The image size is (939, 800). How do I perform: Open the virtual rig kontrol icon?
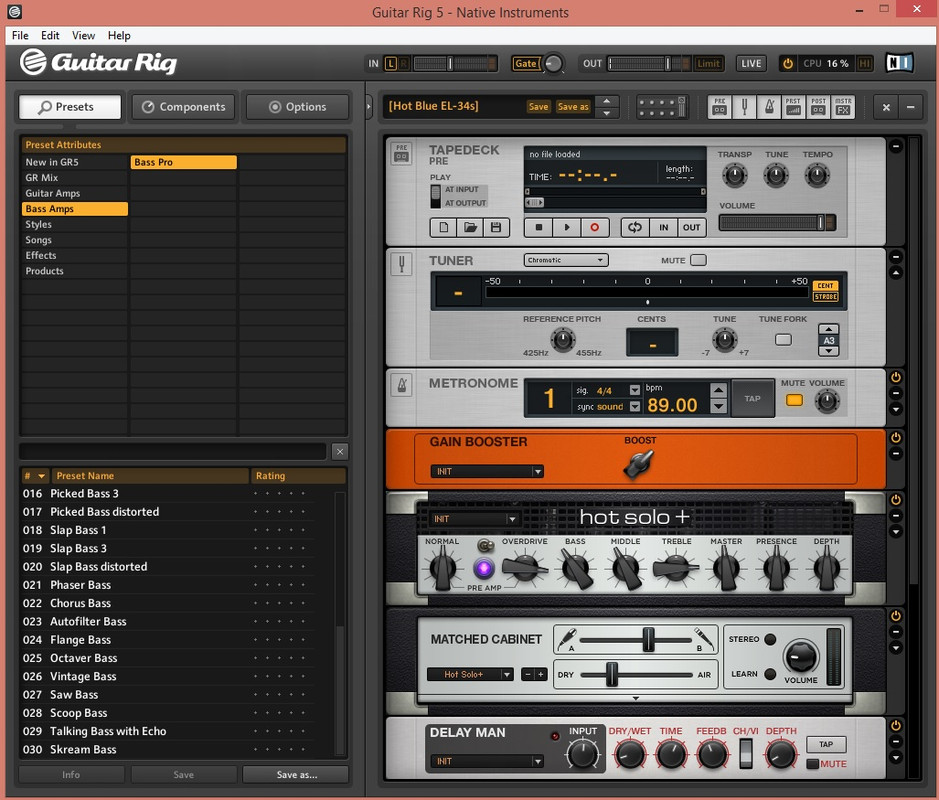coord(661,107)
